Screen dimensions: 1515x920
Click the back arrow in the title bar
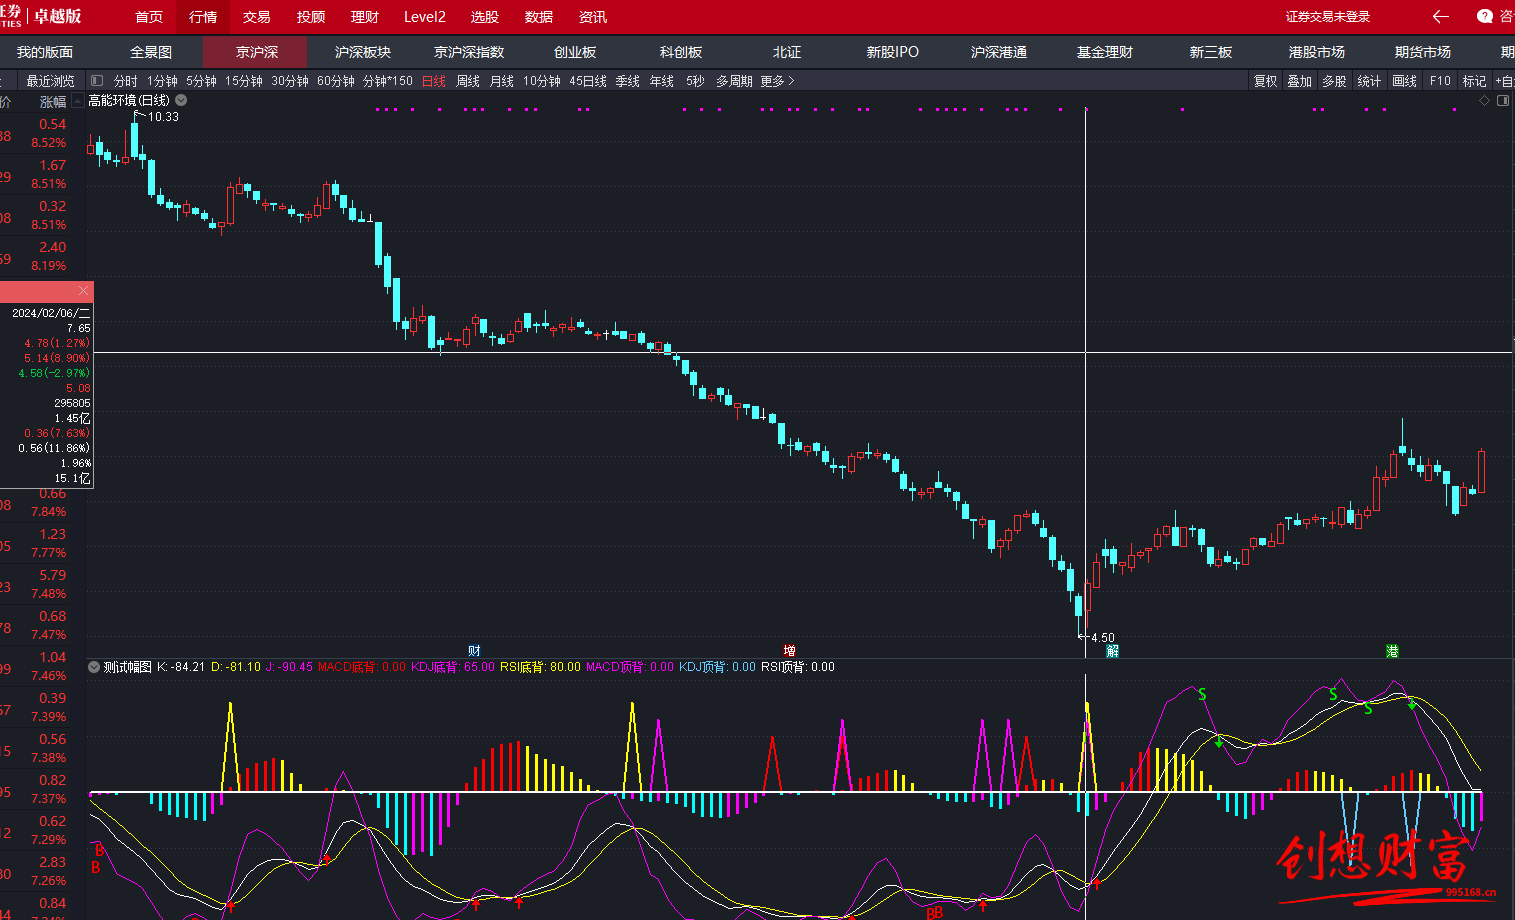(x=1440, y=17)
